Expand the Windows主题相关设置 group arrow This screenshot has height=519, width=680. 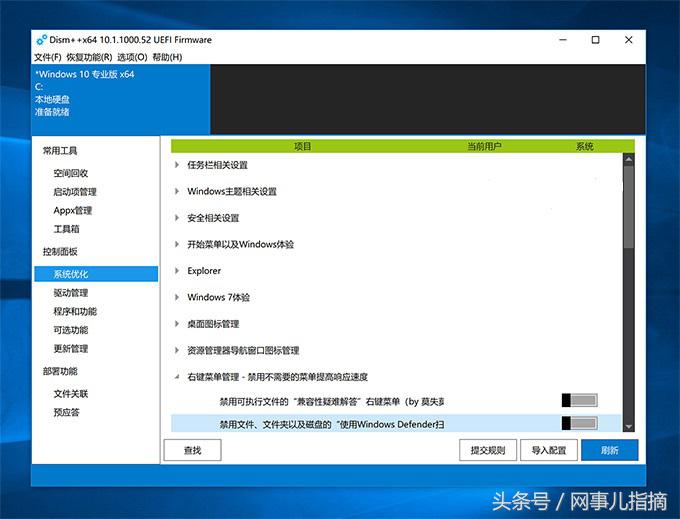tap(177, 191)
